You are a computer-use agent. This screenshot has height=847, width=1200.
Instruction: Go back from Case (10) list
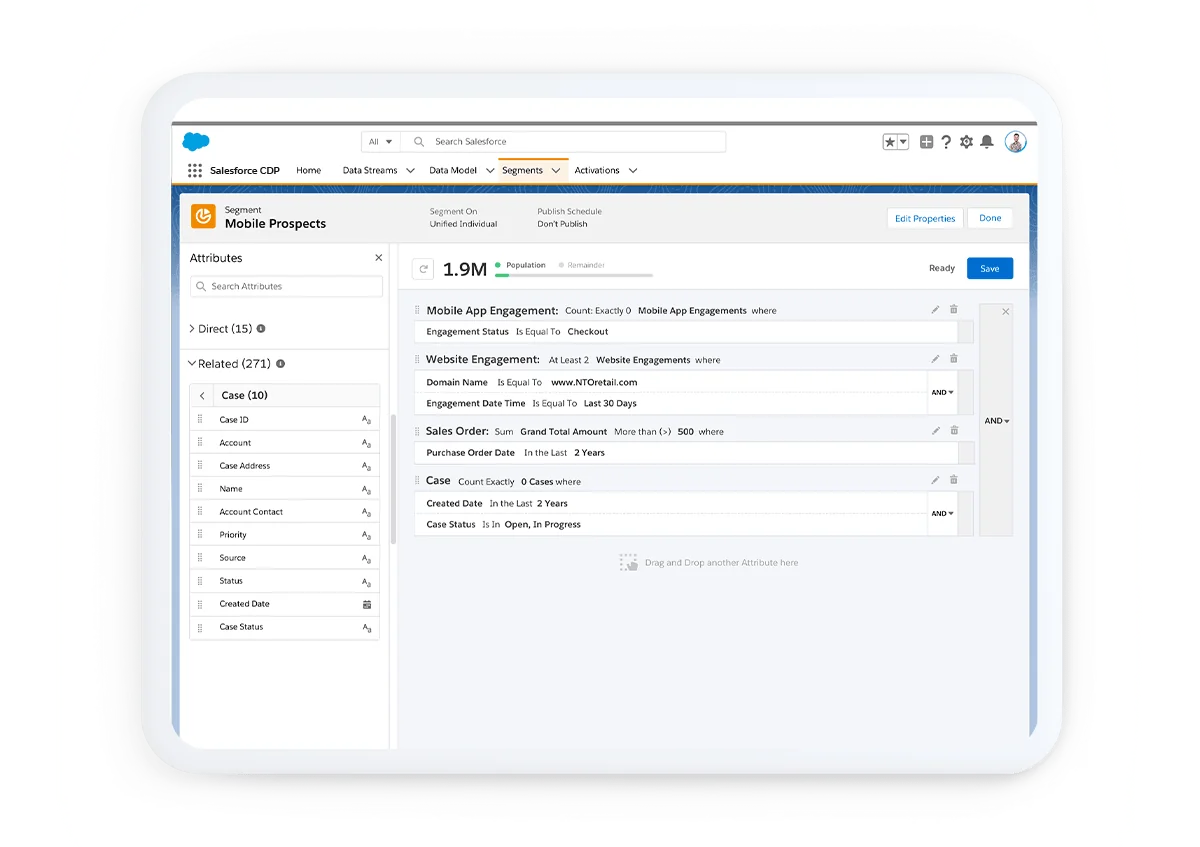pyautogui.click(x=202, y=396)
